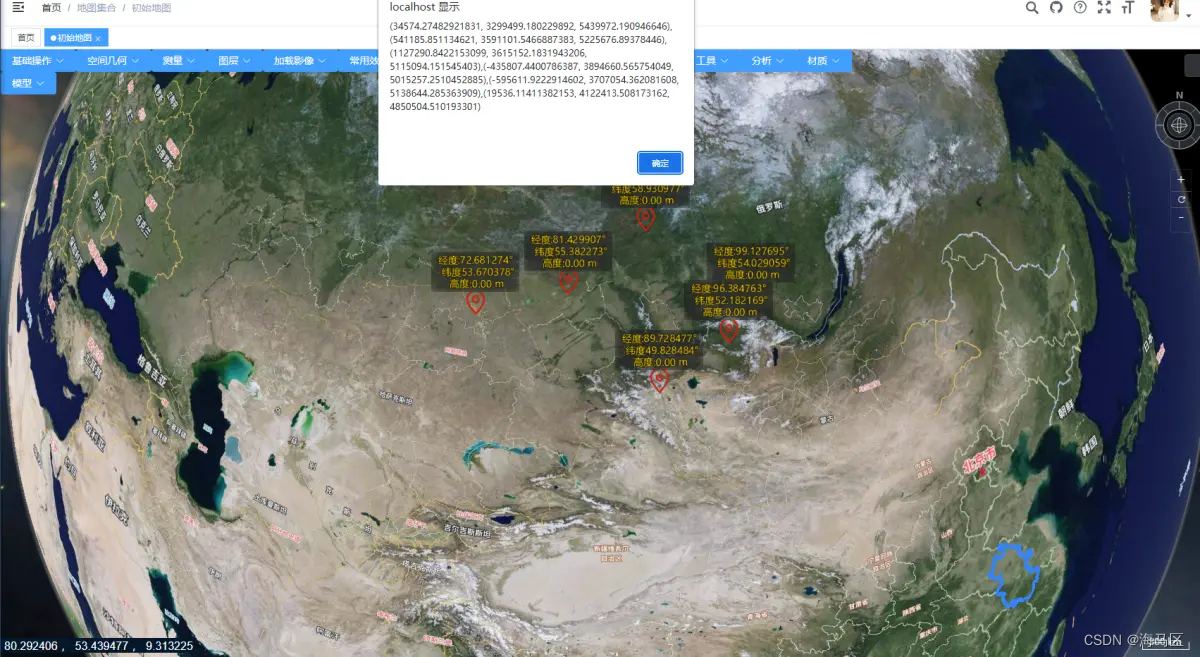Click the localhost 显示 dialog title

pyautogui.click(x=424, y=7)
